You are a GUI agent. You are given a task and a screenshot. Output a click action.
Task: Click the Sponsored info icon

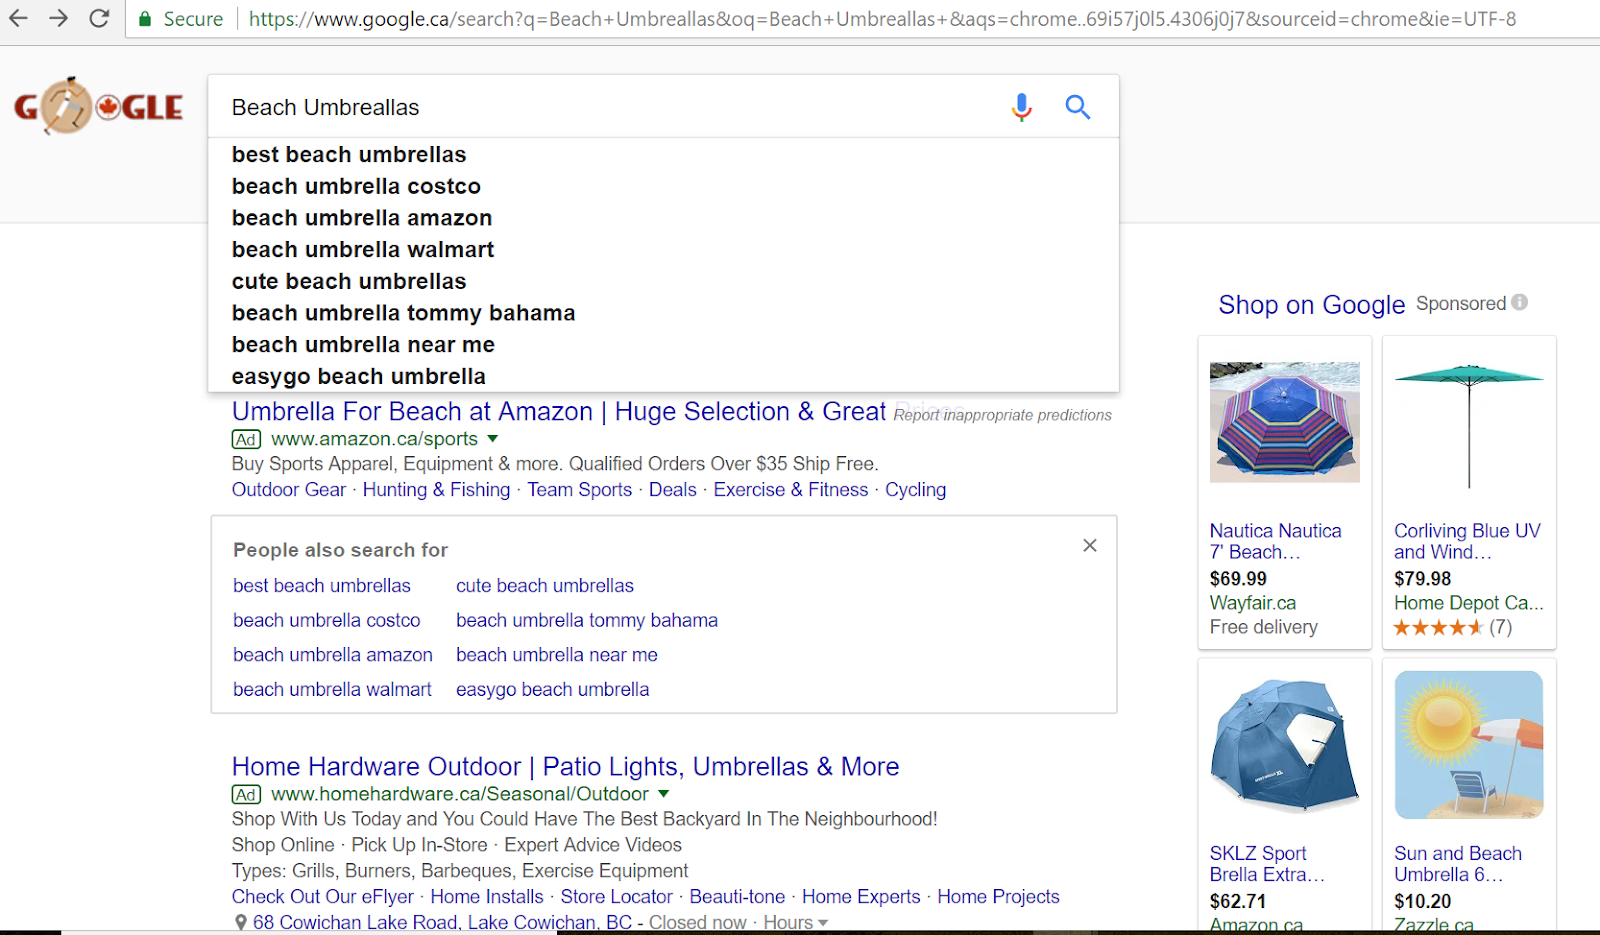pos(1520,302)
